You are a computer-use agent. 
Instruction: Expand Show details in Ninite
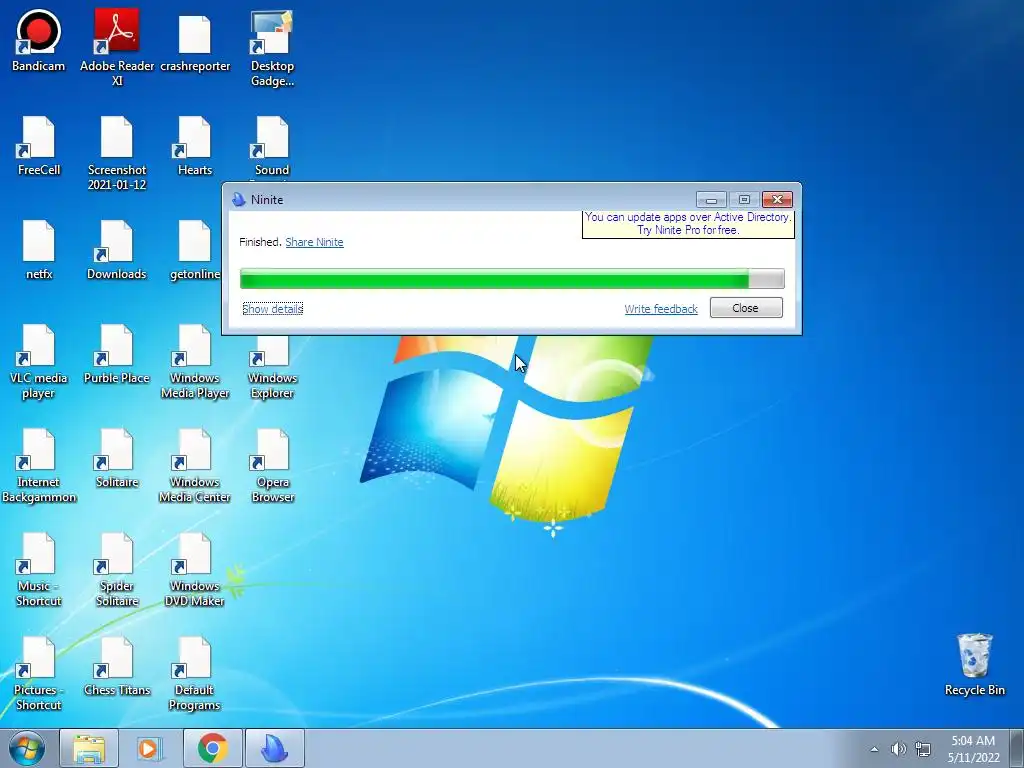(x=272, y=308)
